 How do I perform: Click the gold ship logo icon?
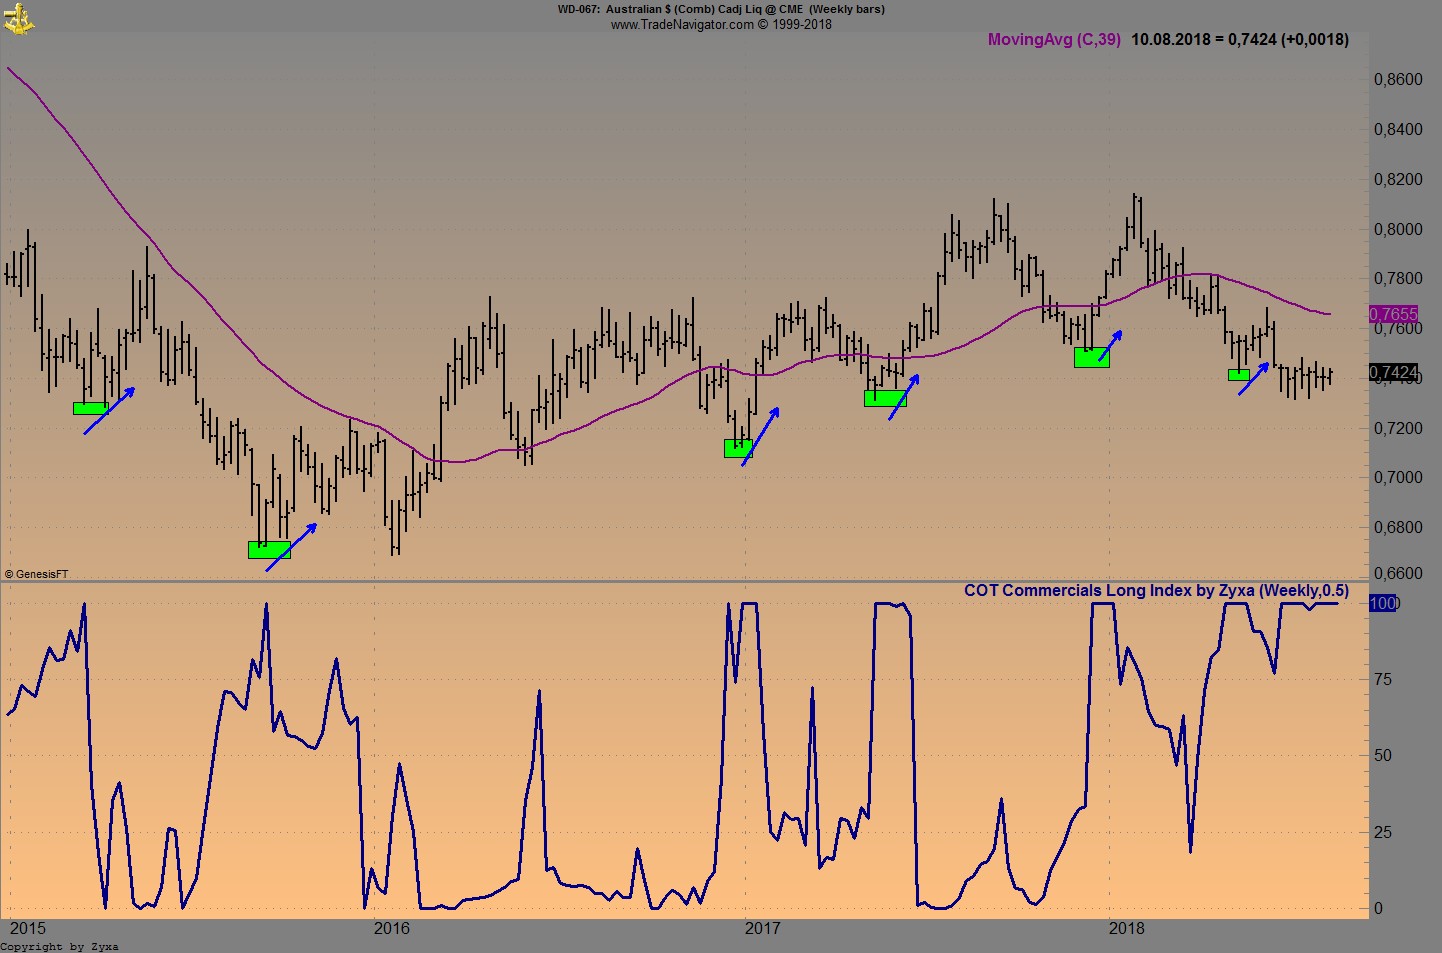point(18,18)
